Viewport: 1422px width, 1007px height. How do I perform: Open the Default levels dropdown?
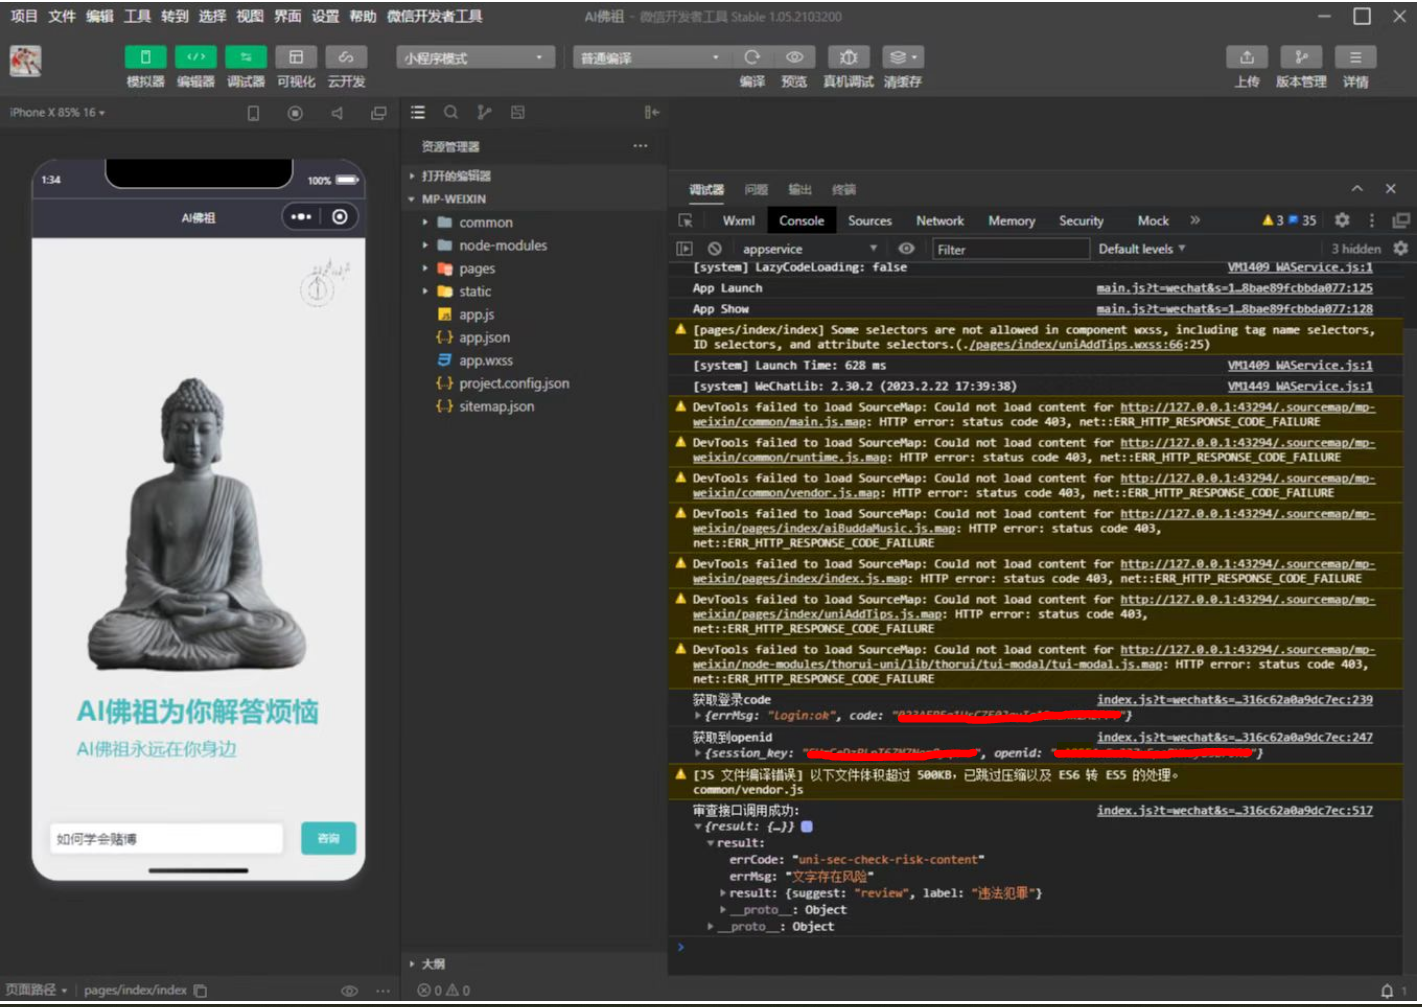click(1142, 249)
